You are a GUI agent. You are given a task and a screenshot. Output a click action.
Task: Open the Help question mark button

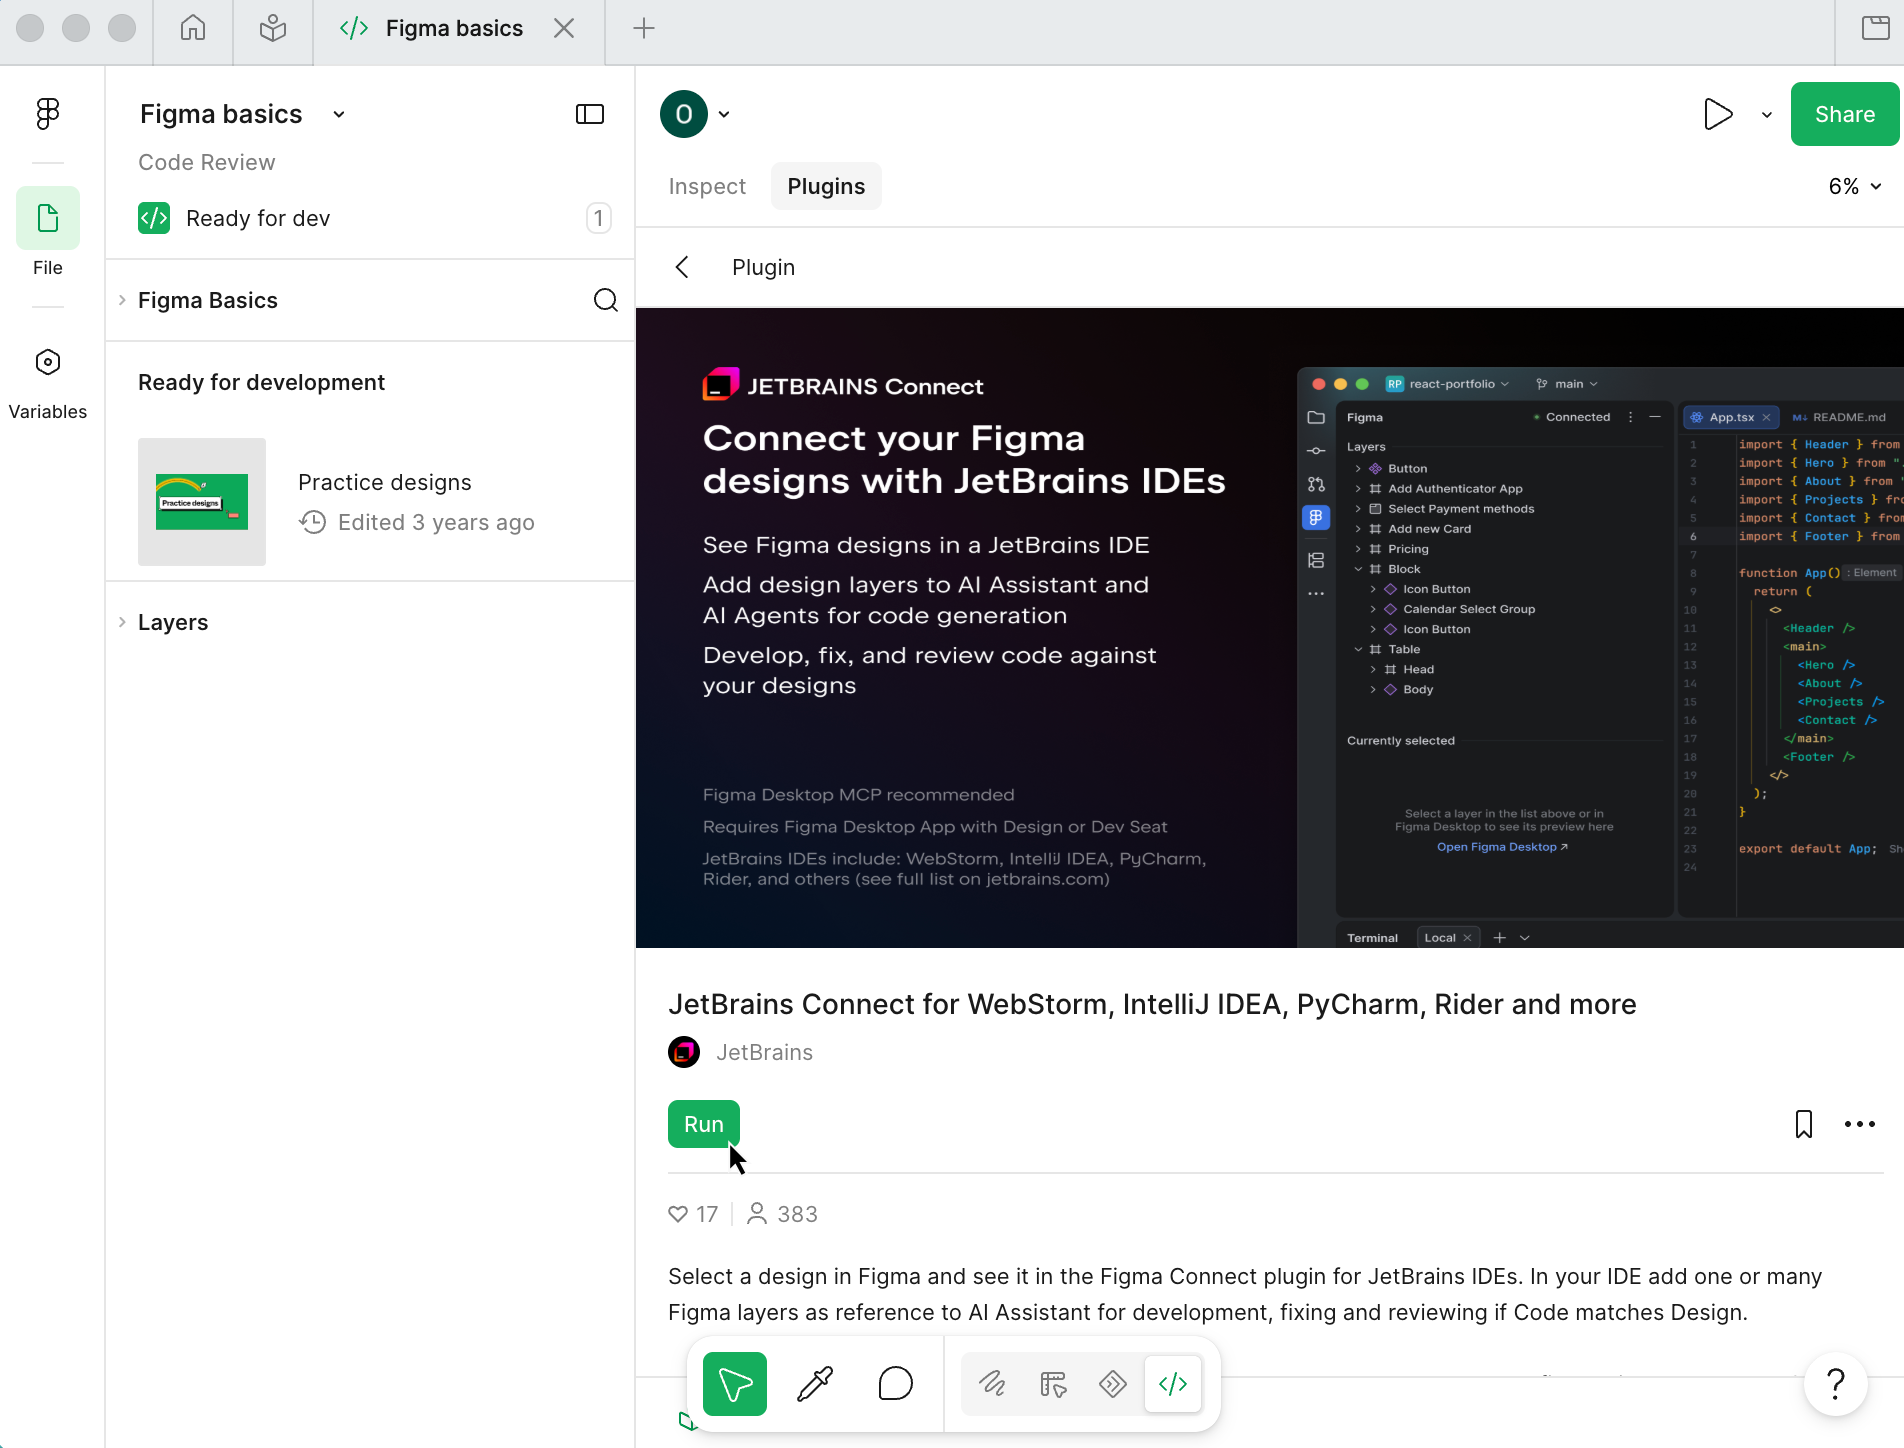click(x=1836, y=1384)
